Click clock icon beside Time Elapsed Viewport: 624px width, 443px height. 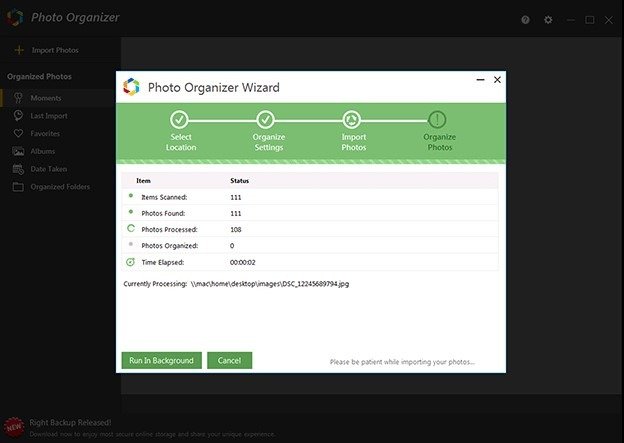point(131,262)
